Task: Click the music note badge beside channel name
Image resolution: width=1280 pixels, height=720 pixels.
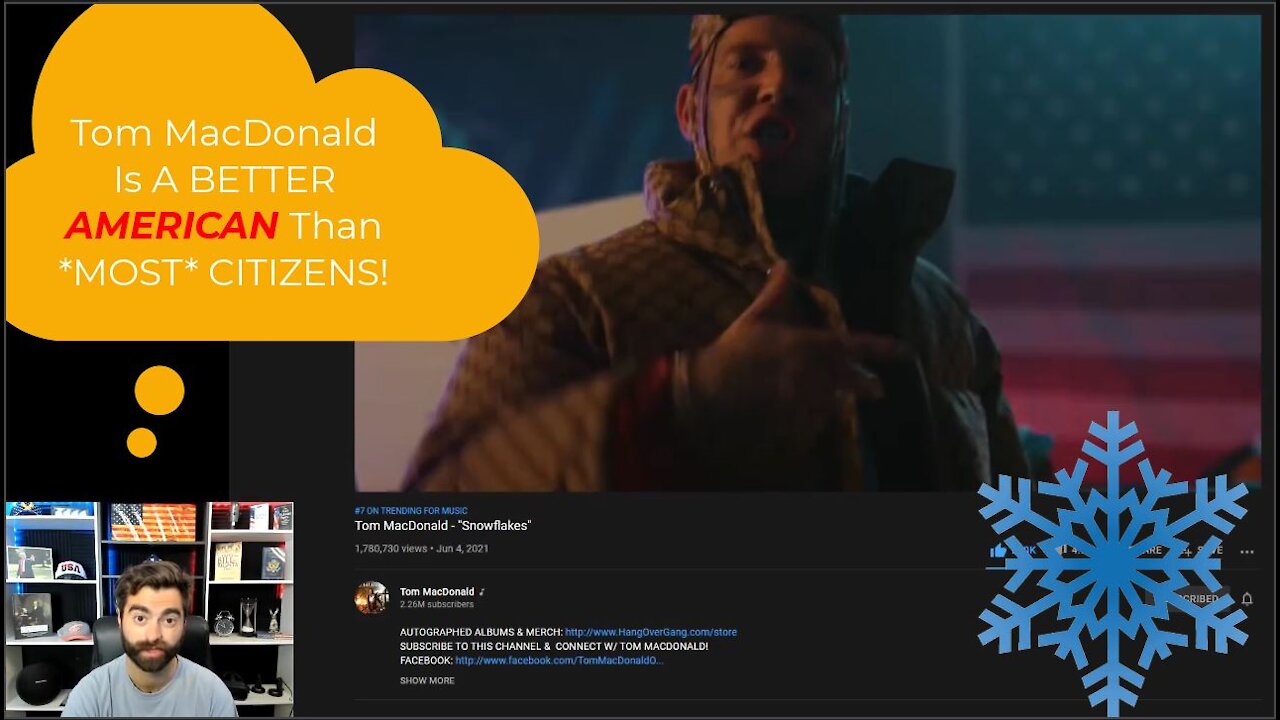Action: coord(482,592)
